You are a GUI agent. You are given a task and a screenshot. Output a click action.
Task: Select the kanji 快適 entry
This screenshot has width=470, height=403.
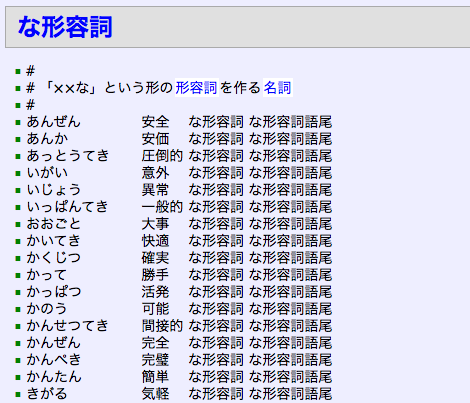tap(155, 241)
